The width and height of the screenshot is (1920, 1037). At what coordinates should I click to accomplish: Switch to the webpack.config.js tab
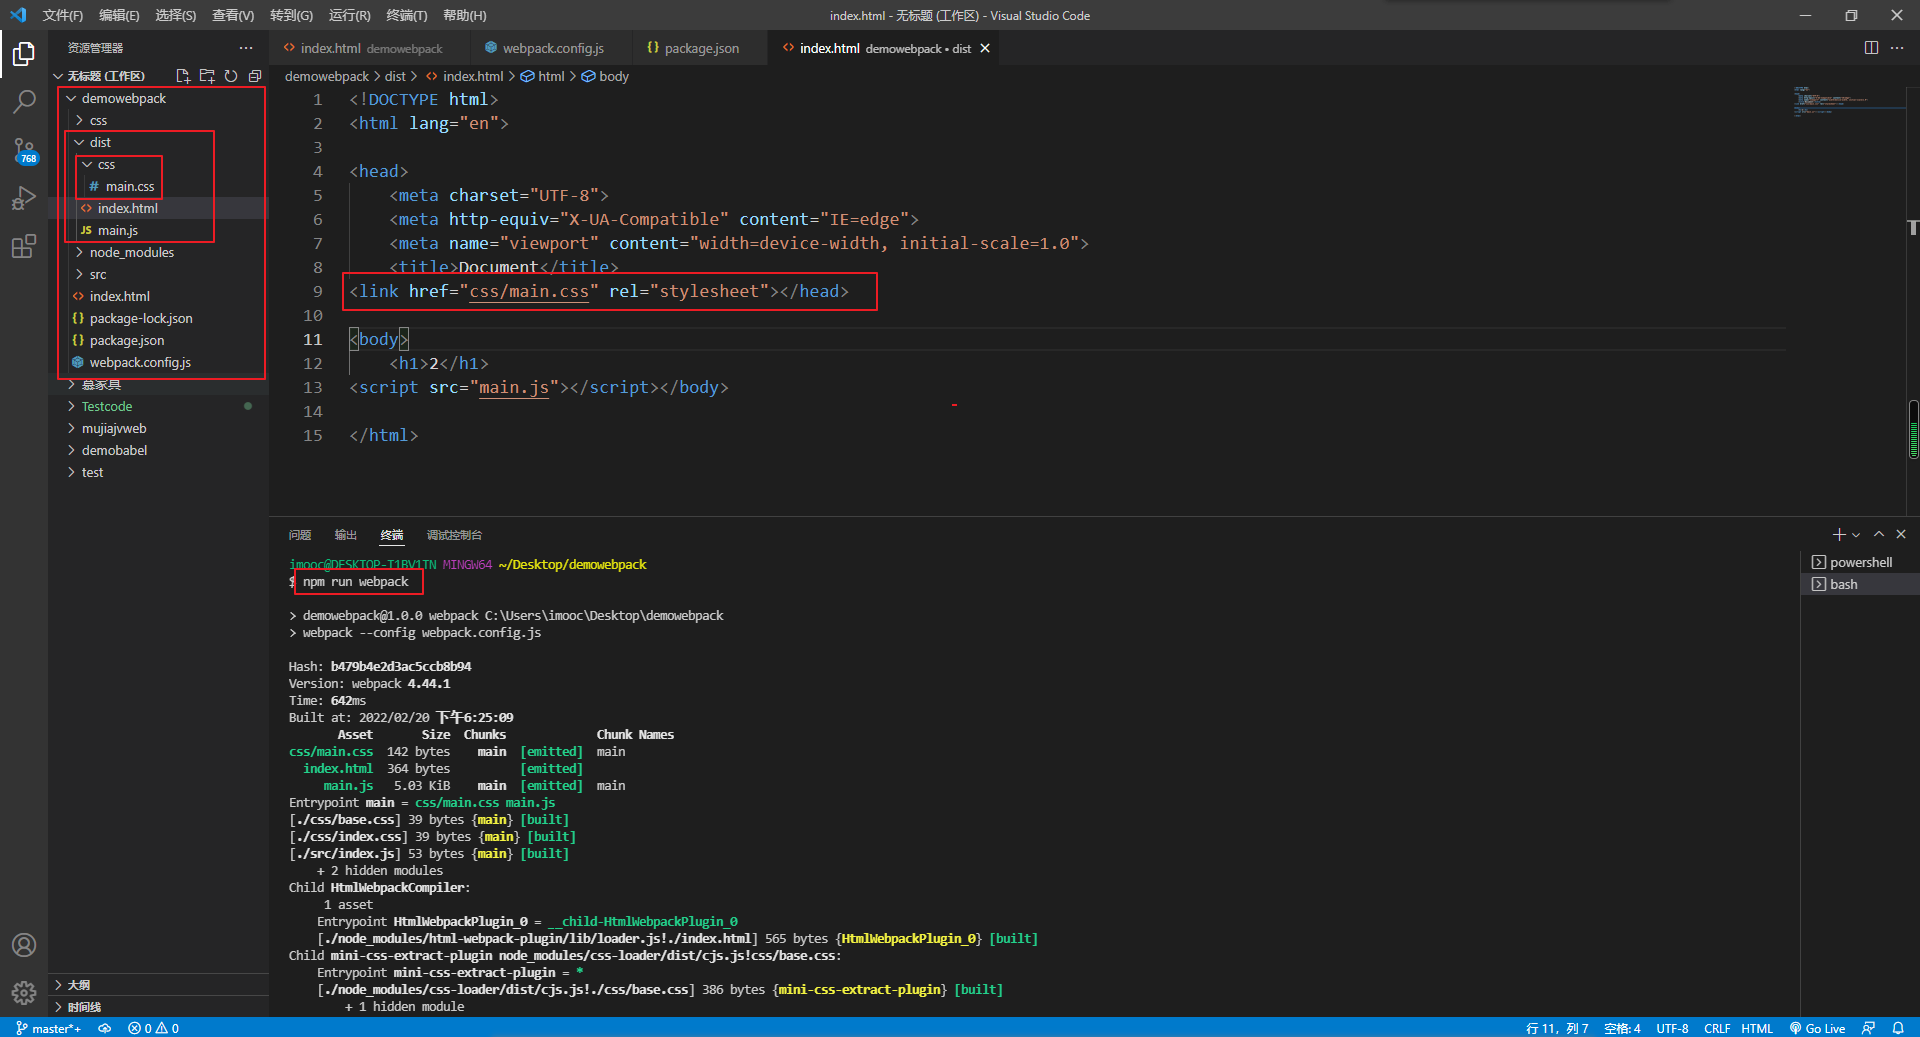click(x=552, y=48)
